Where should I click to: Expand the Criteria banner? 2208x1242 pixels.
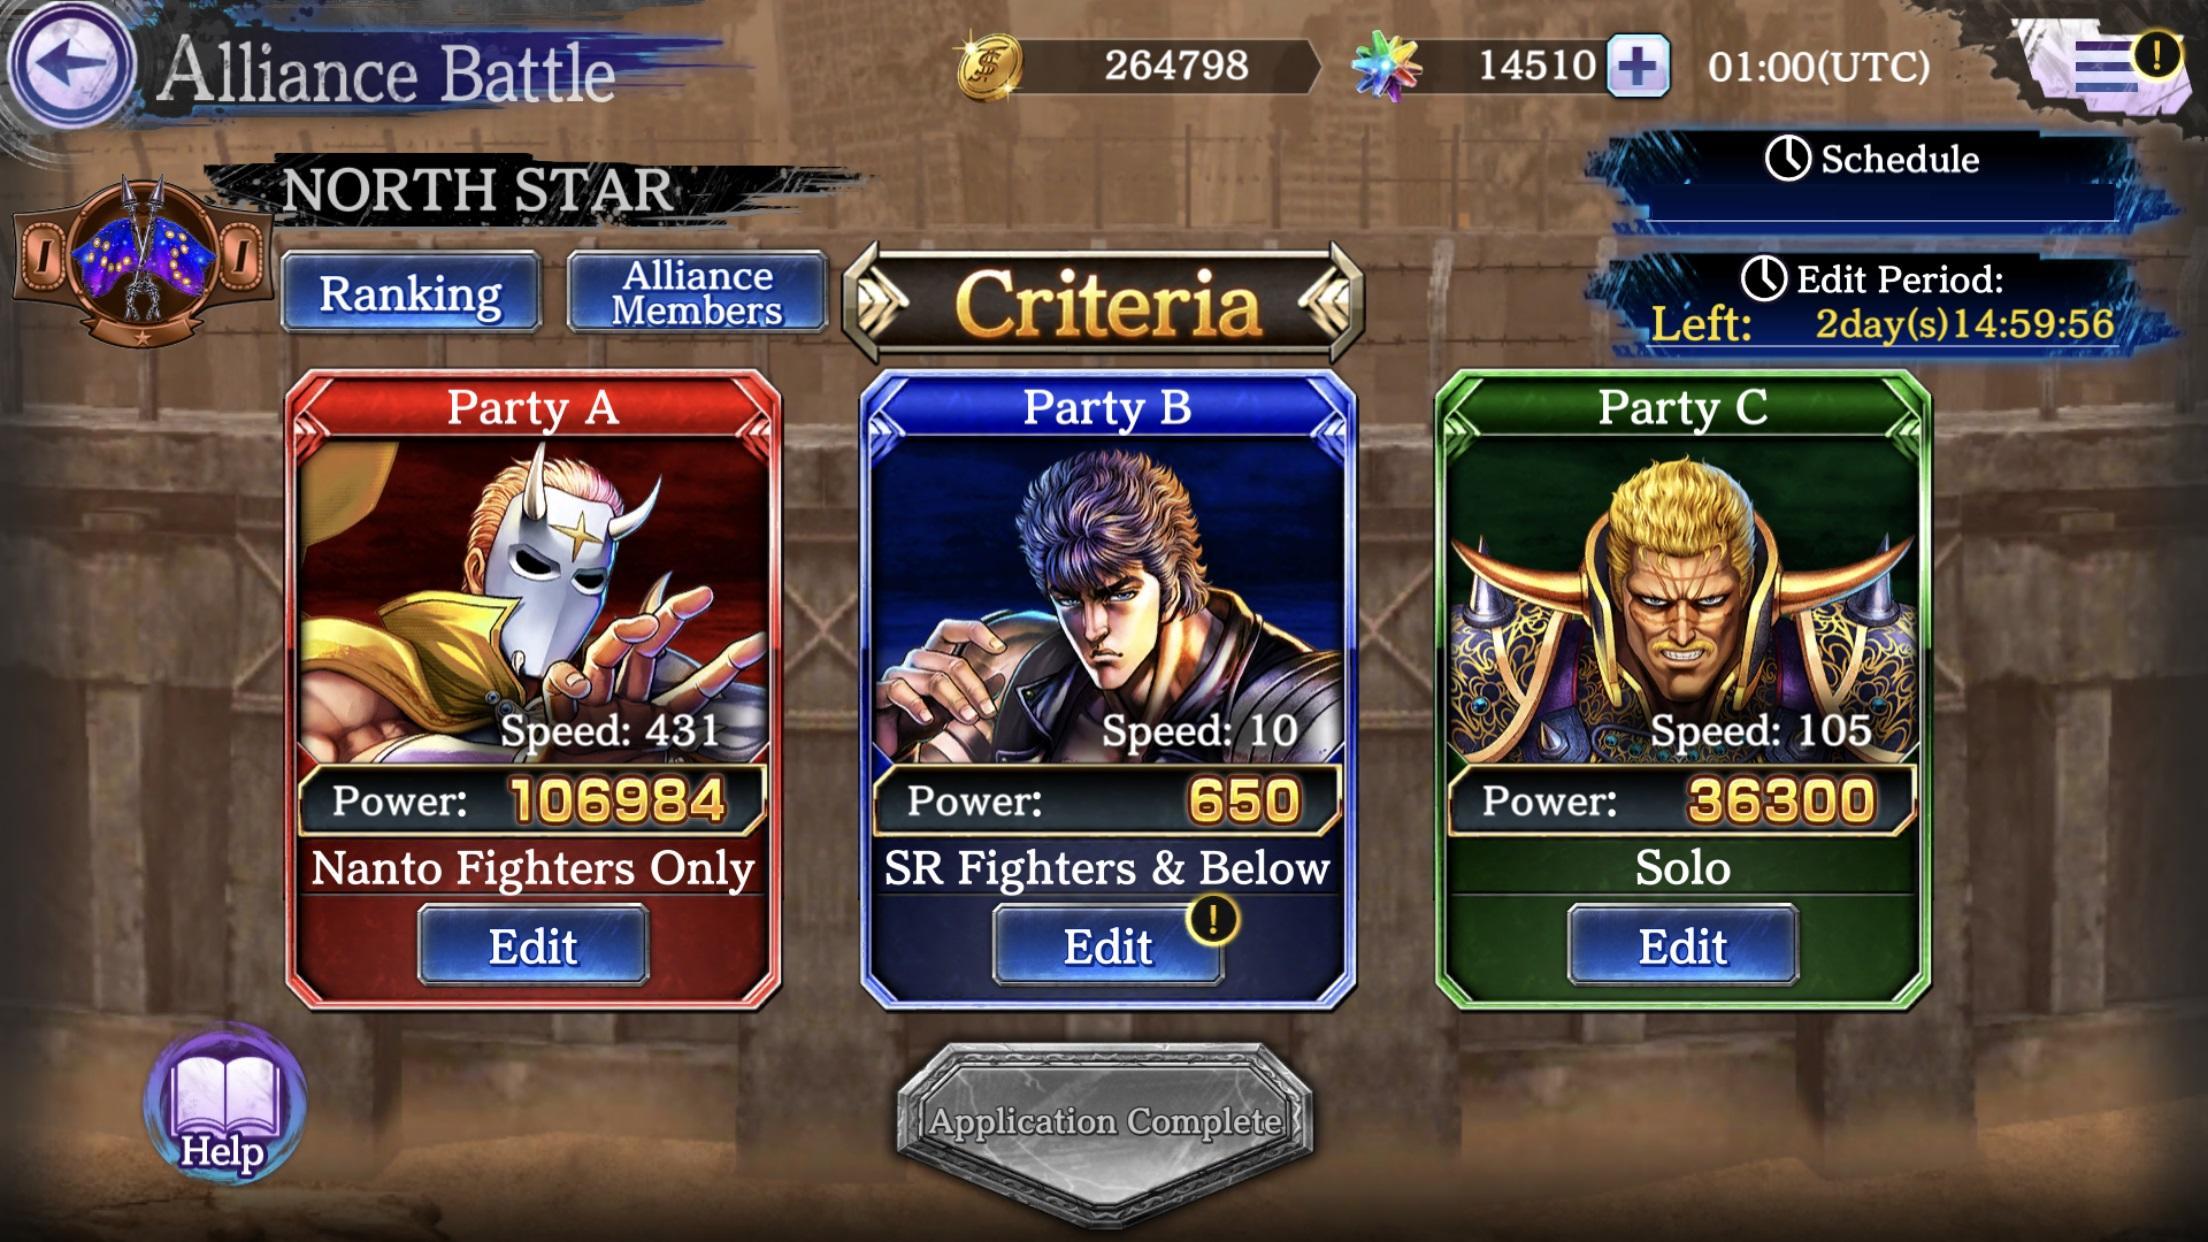1105,302
